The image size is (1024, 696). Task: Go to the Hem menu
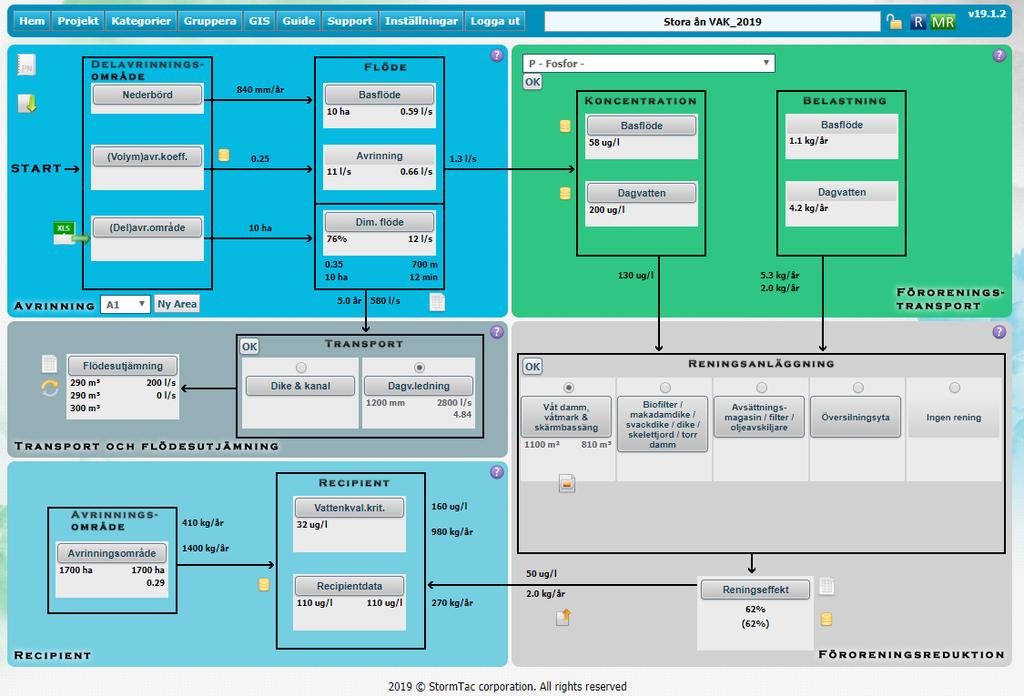point(32,21)
